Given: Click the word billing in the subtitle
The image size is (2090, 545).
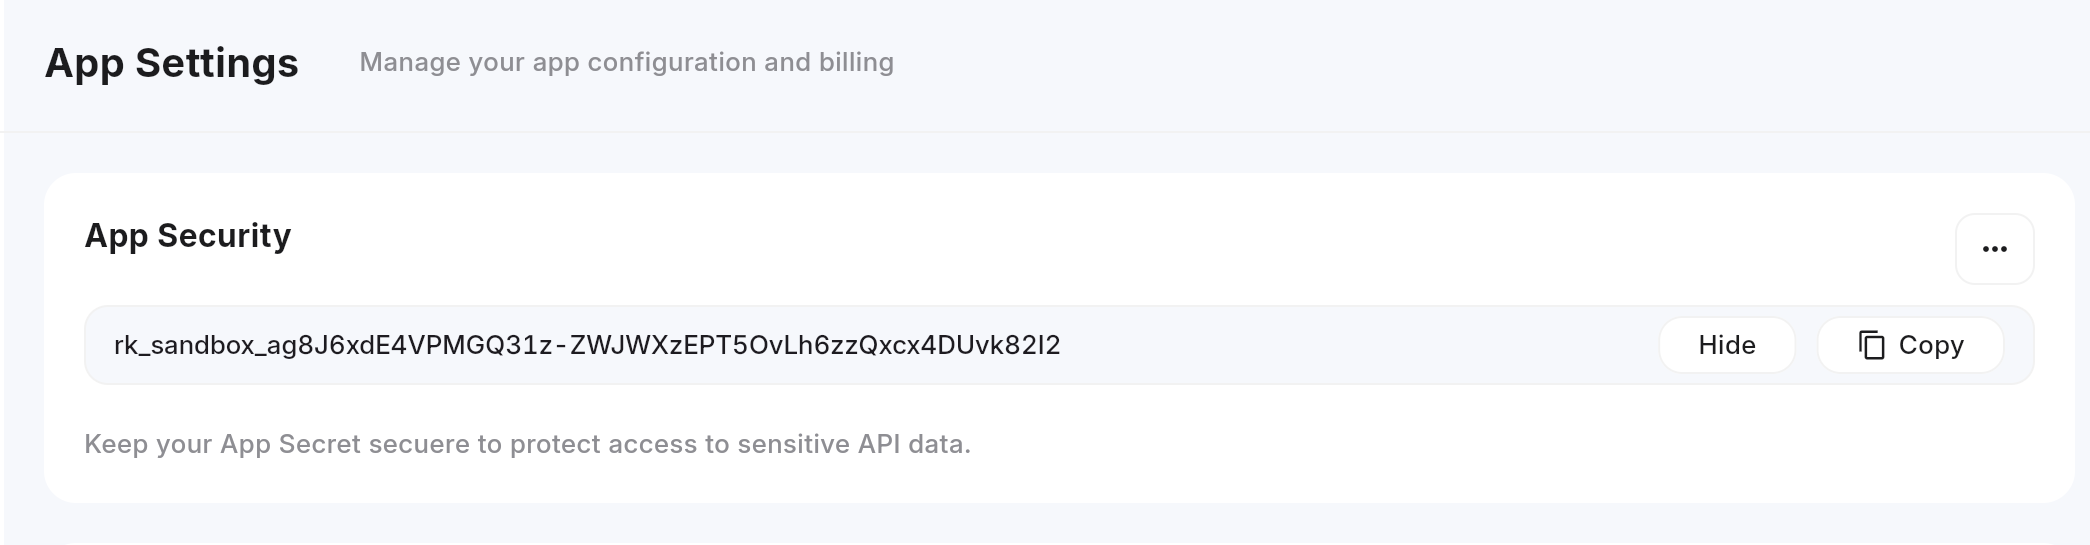Looking at the screenshot, I should 856,62.
